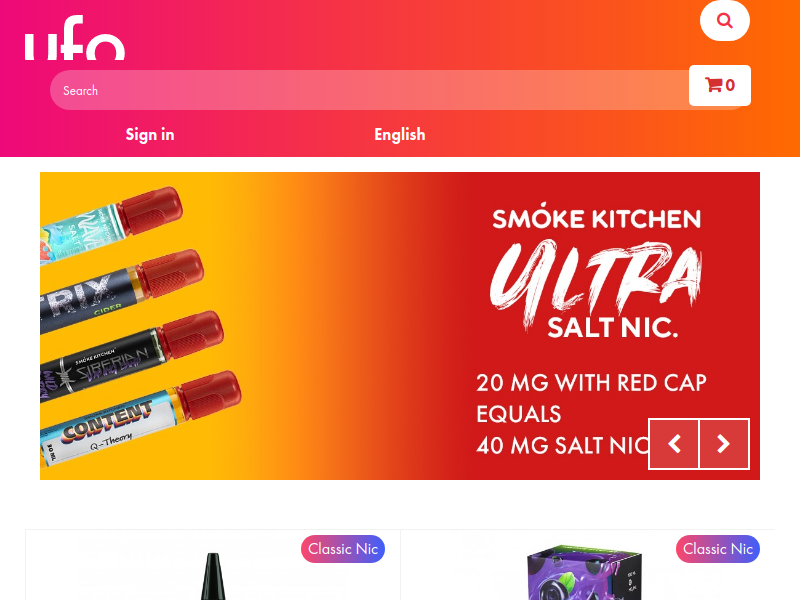
Task: Advance to next banner slide arrow
Action: point(724,444)
